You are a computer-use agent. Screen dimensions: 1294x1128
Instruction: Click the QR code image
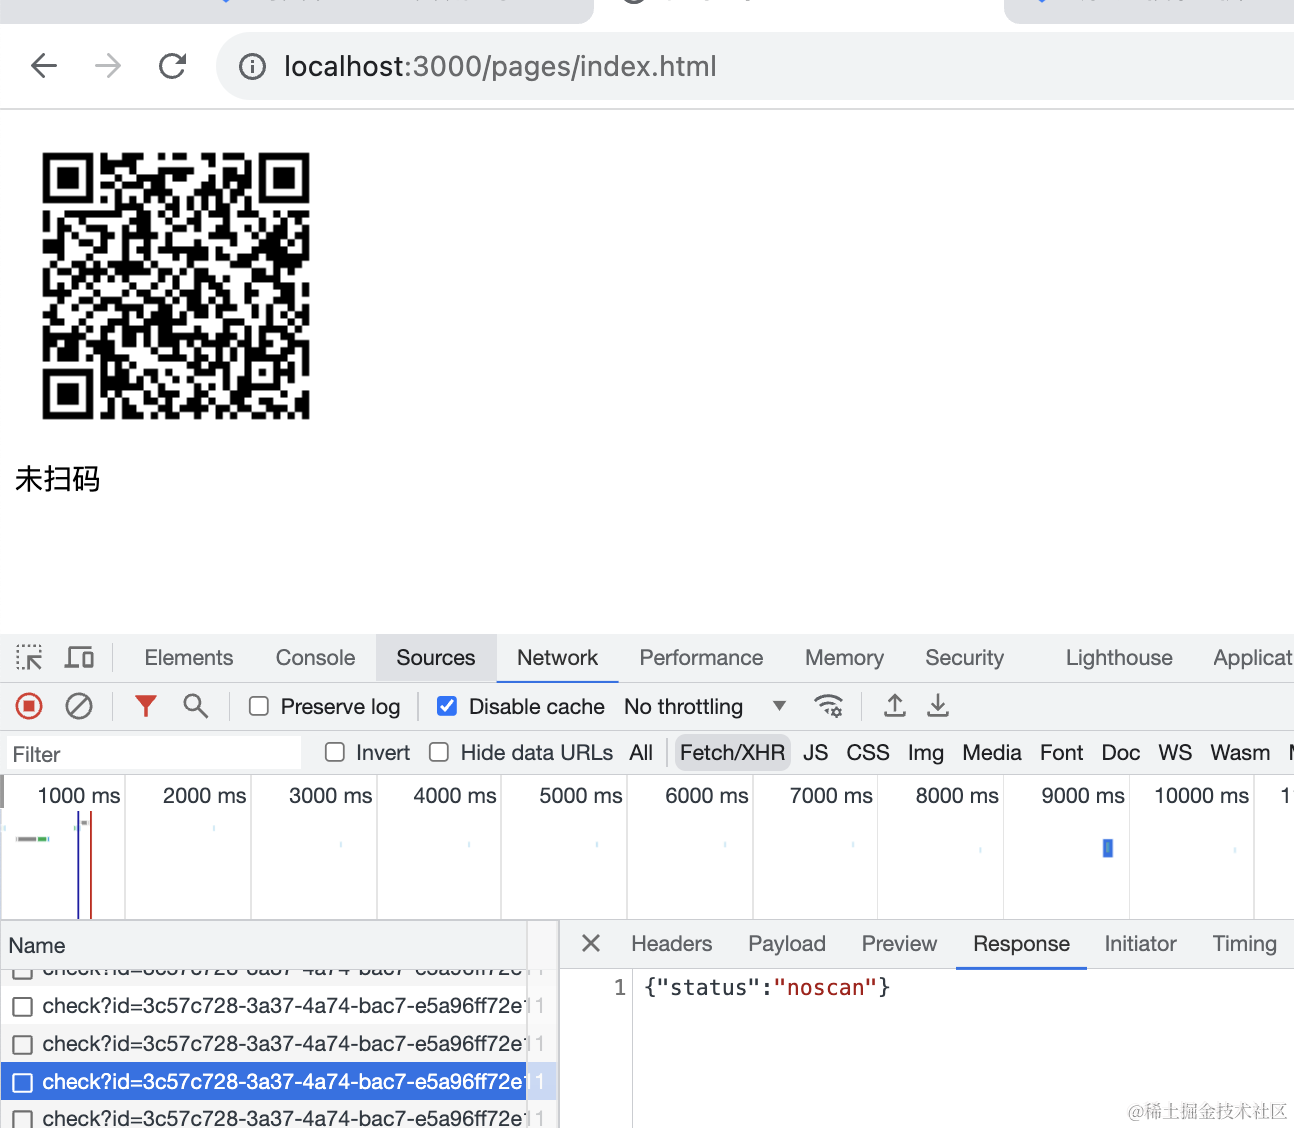pos(176,286)
